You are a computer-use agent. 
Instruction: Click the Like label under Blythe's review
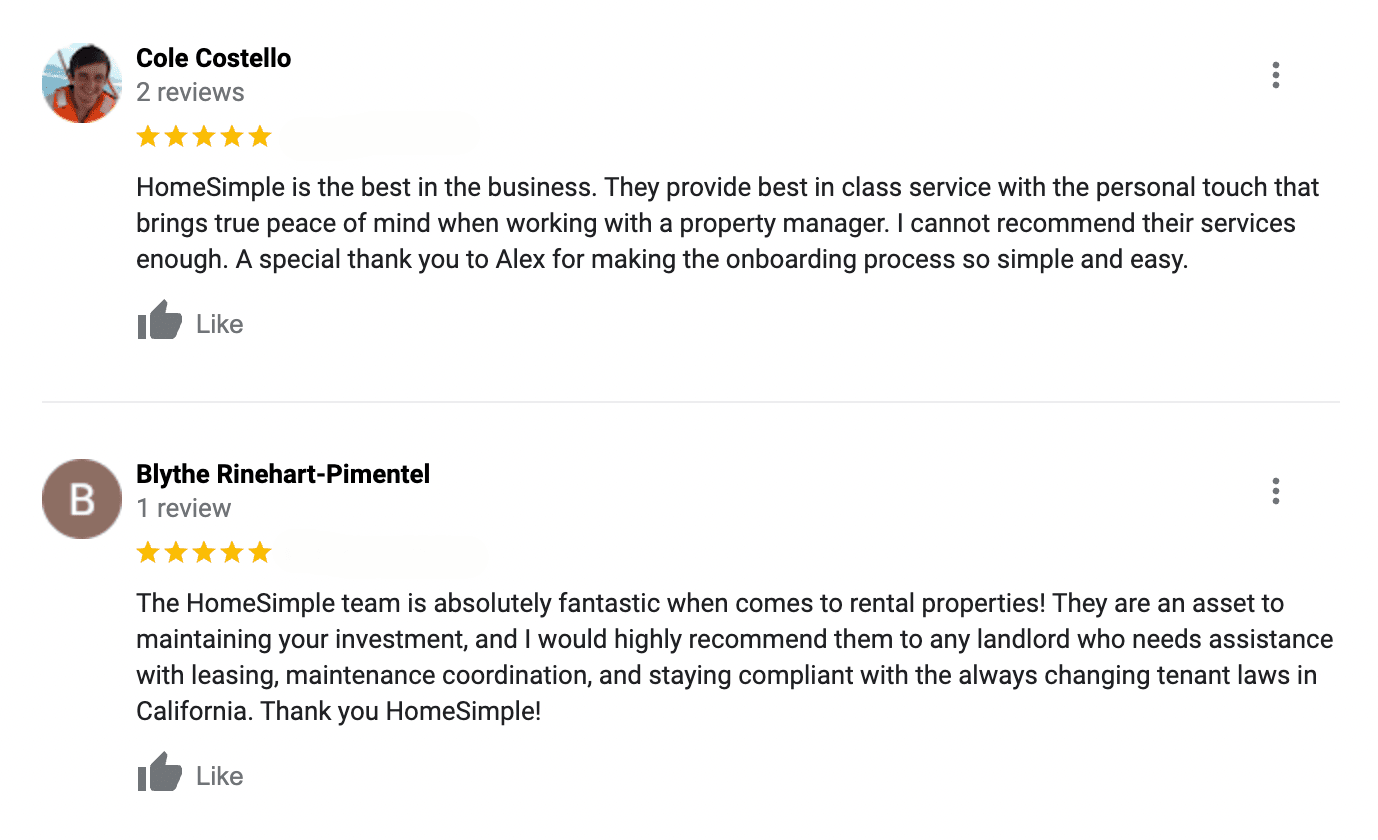coord(219,776)
